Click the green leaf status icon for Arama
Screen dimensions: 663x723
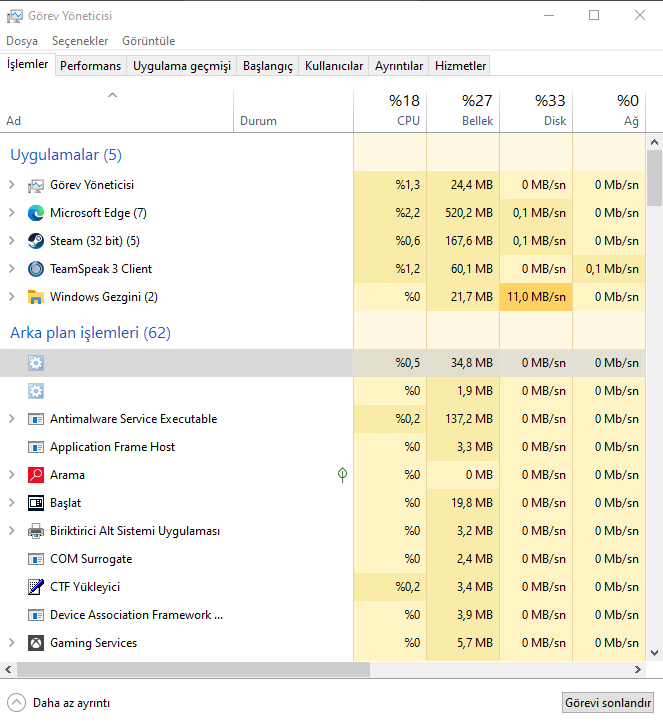click(342, 475)
